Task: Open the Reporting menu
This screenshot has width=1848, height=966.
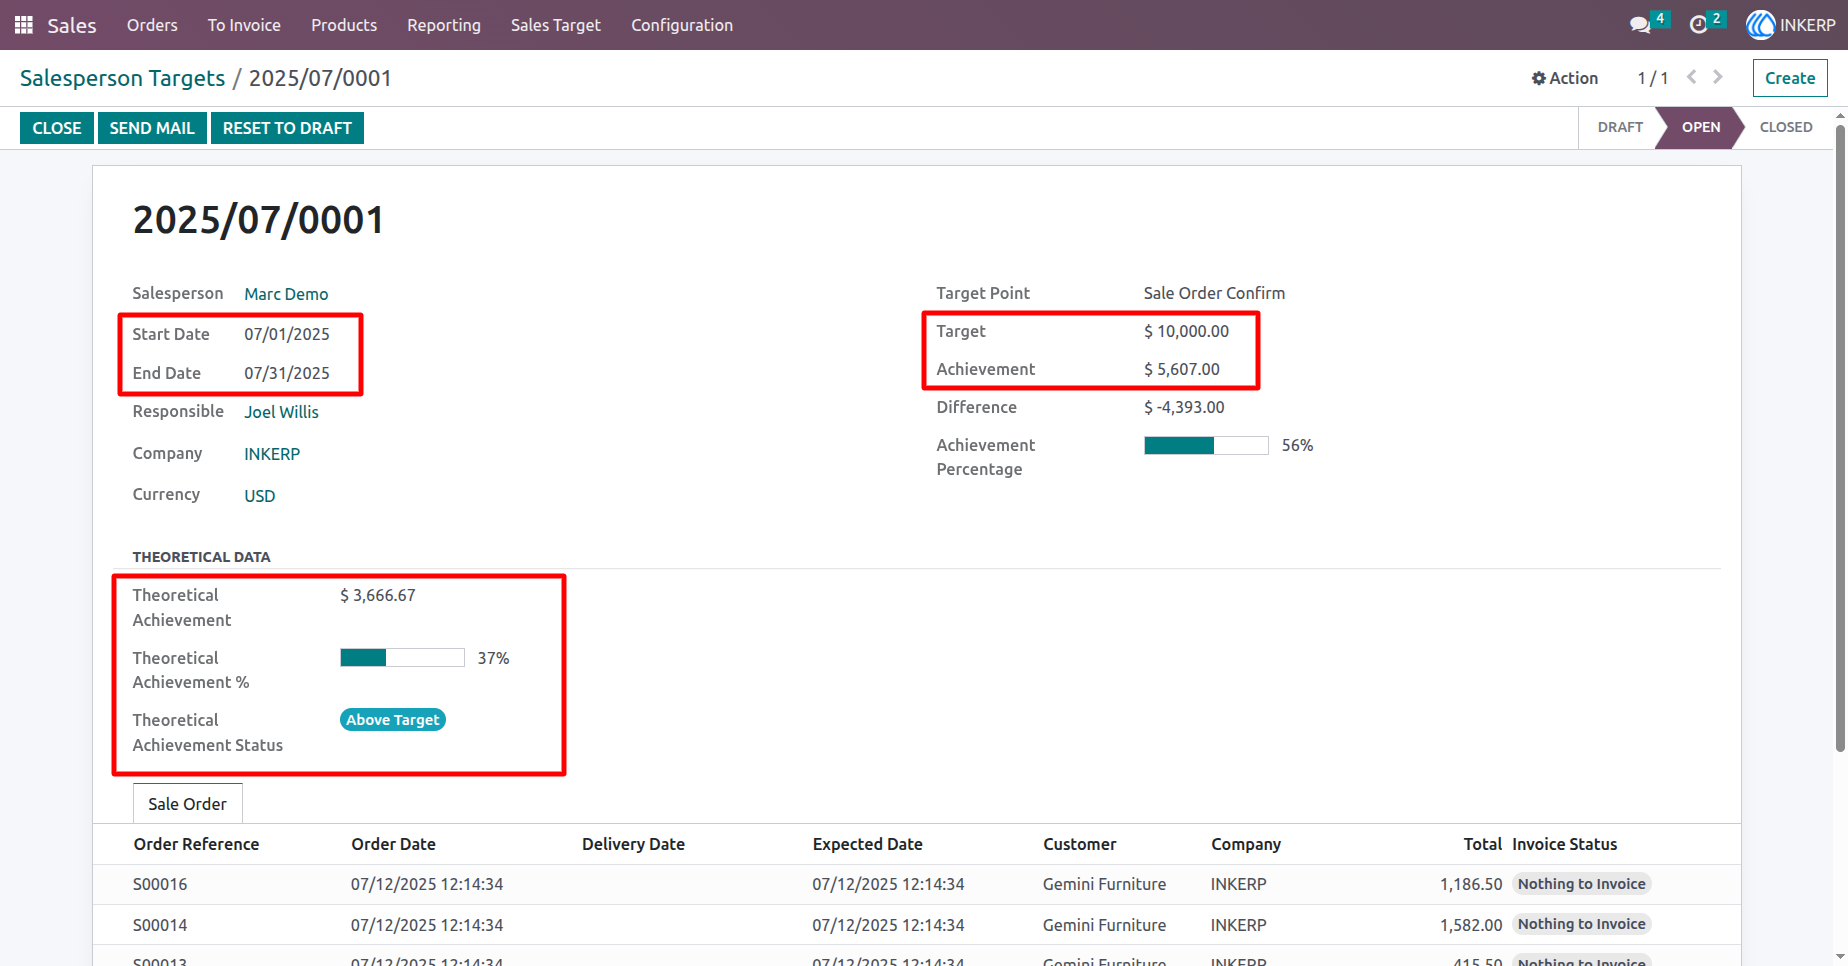Action: (444, 25)
